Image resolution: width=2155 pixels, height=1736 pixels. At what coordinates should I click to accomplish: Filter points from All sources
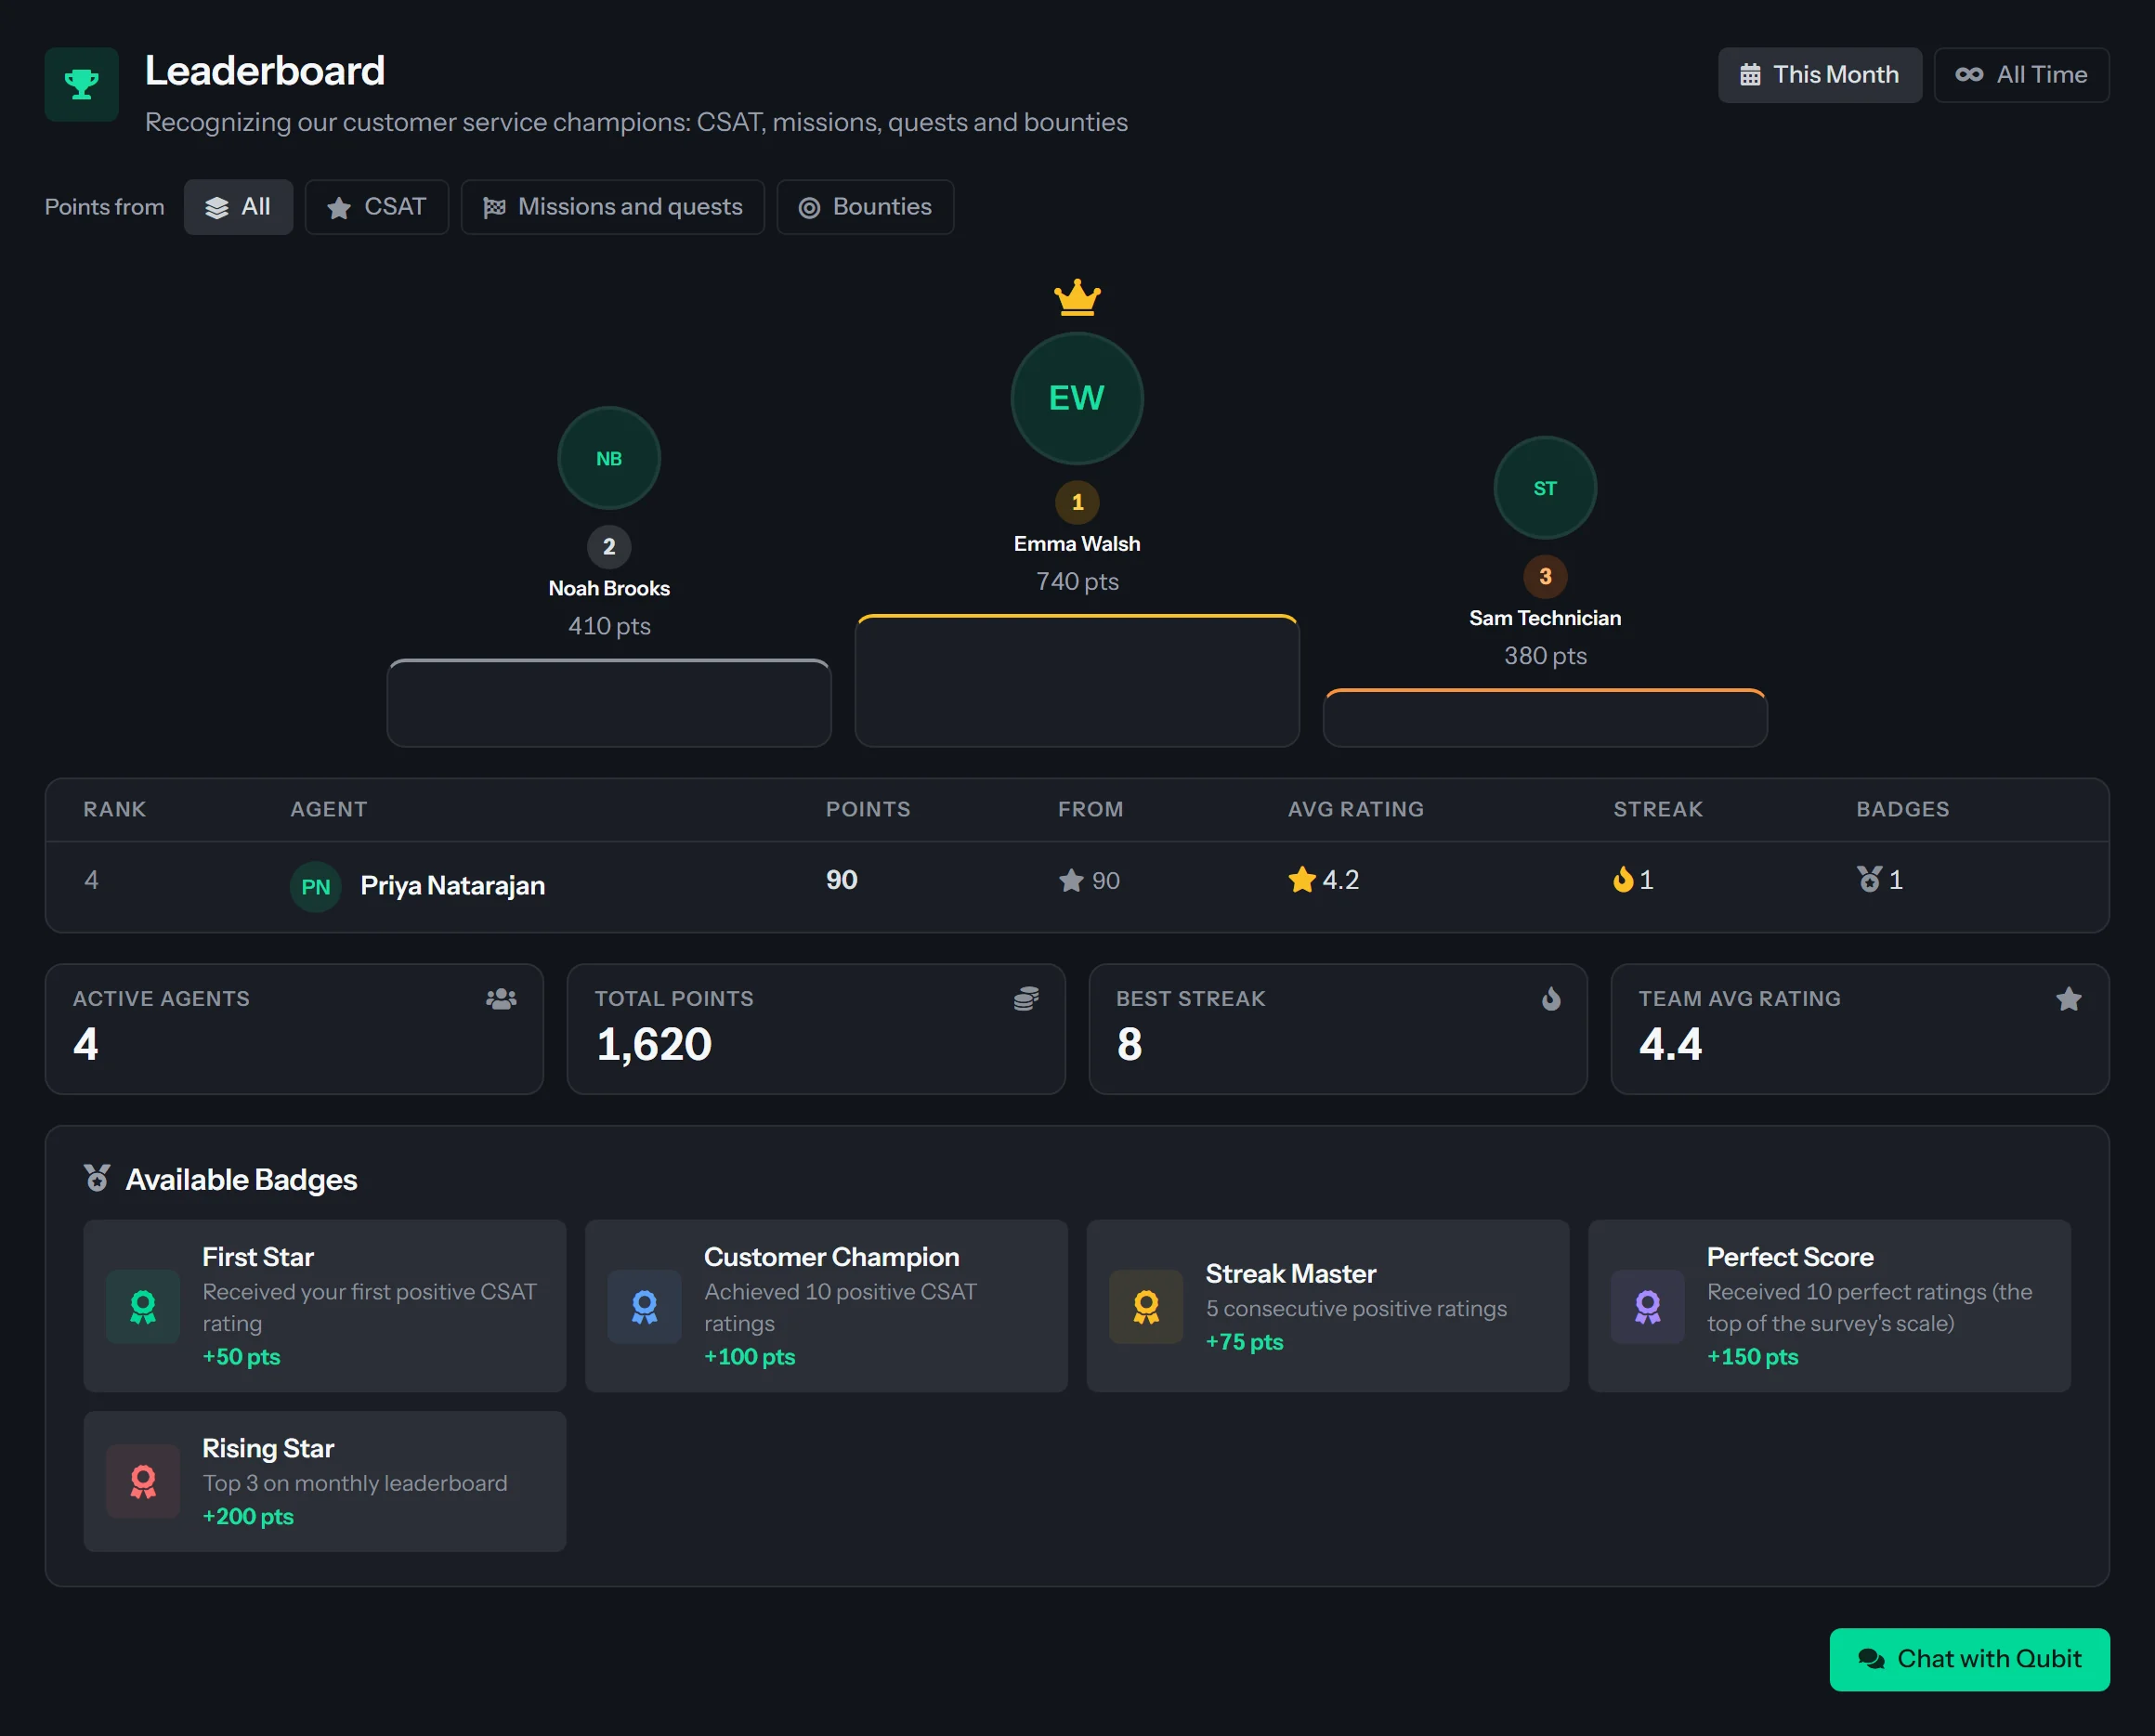[x=238, y=207]
